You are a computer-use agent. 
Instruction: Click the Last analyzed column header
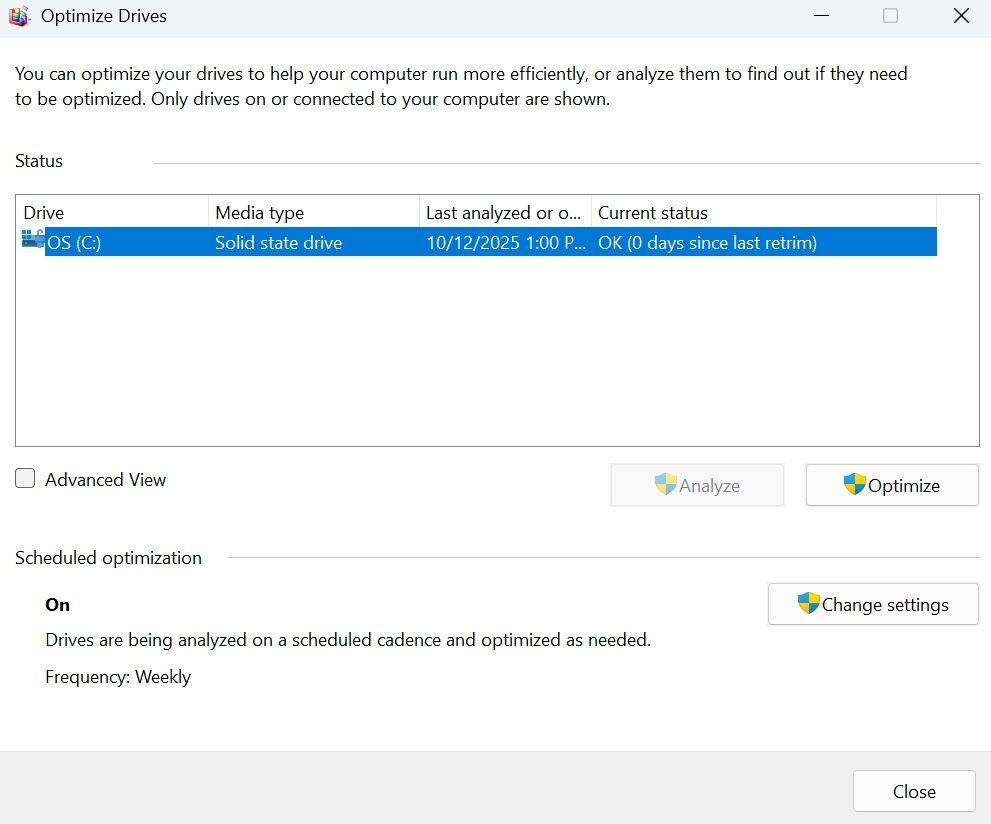504,213
